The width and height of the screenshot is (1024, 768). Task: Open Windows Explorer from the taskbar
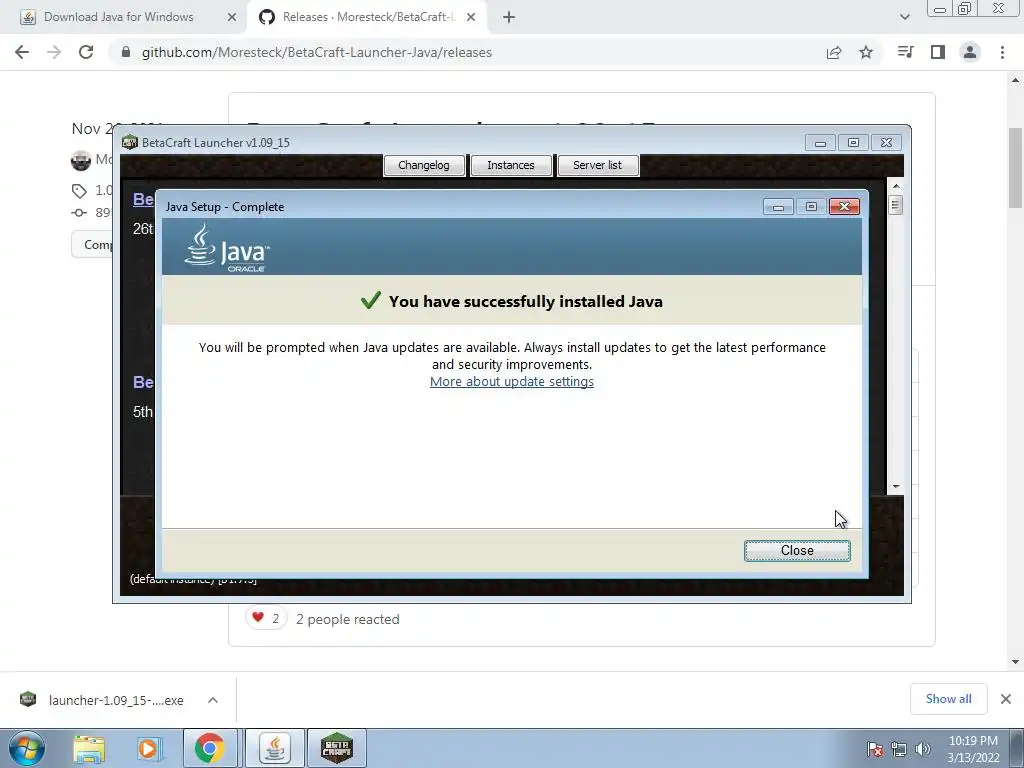tap(89, 748)
